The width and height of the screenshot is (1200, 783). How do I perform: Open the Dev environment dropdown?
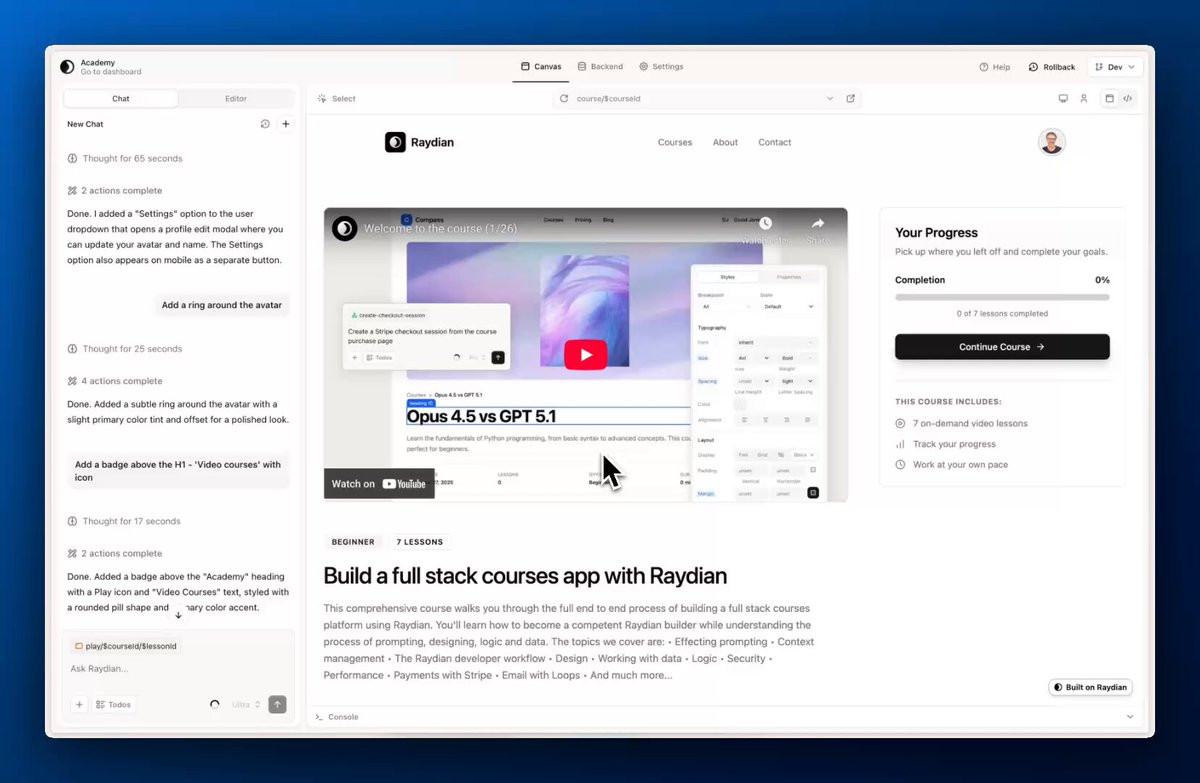[x=1115, y=67]
